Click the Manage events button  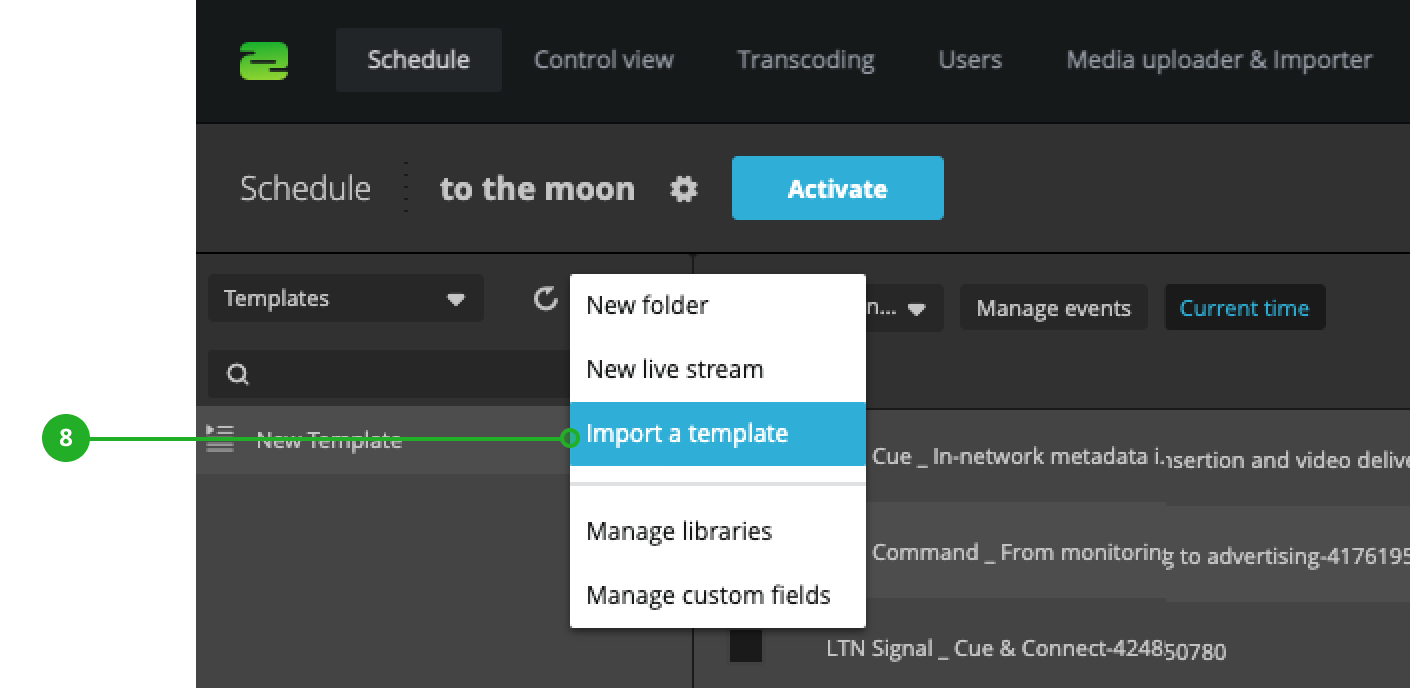coord(1053,308)
